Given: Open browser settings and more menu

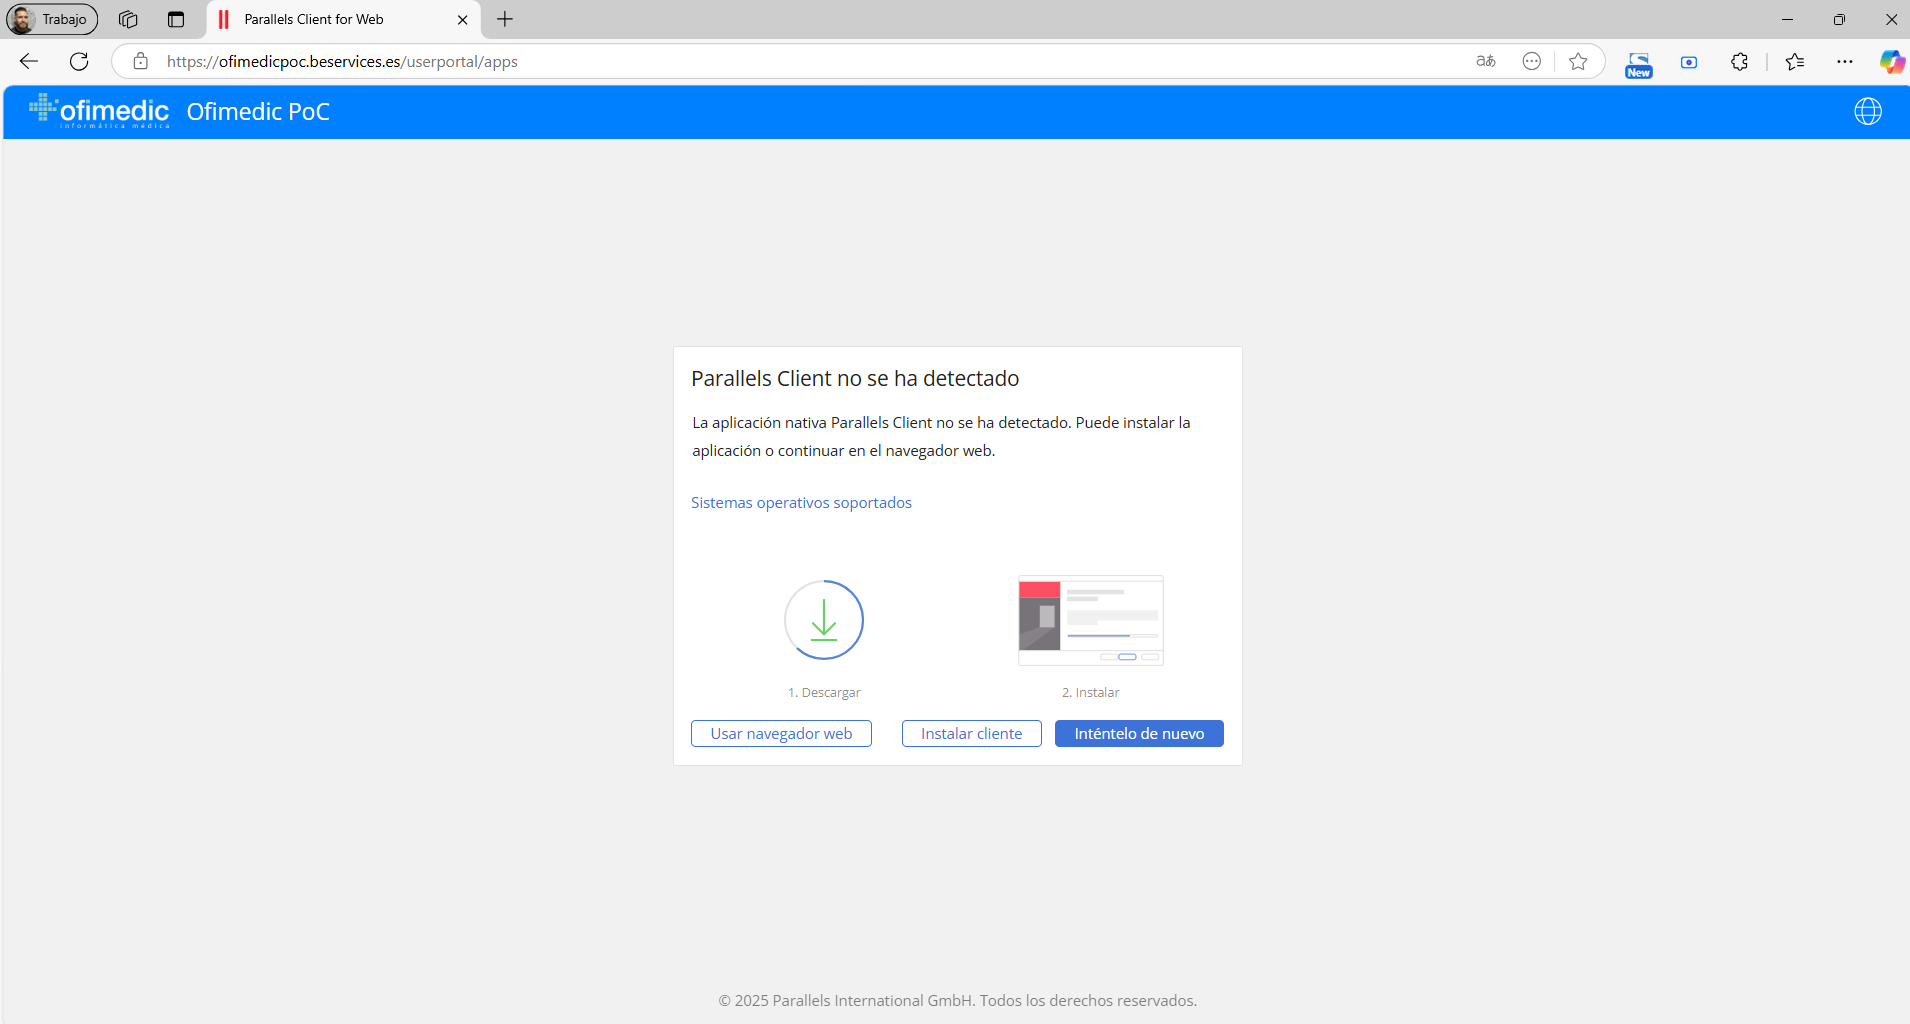Looking at the screenshot, I should (x=1845, y=61).
